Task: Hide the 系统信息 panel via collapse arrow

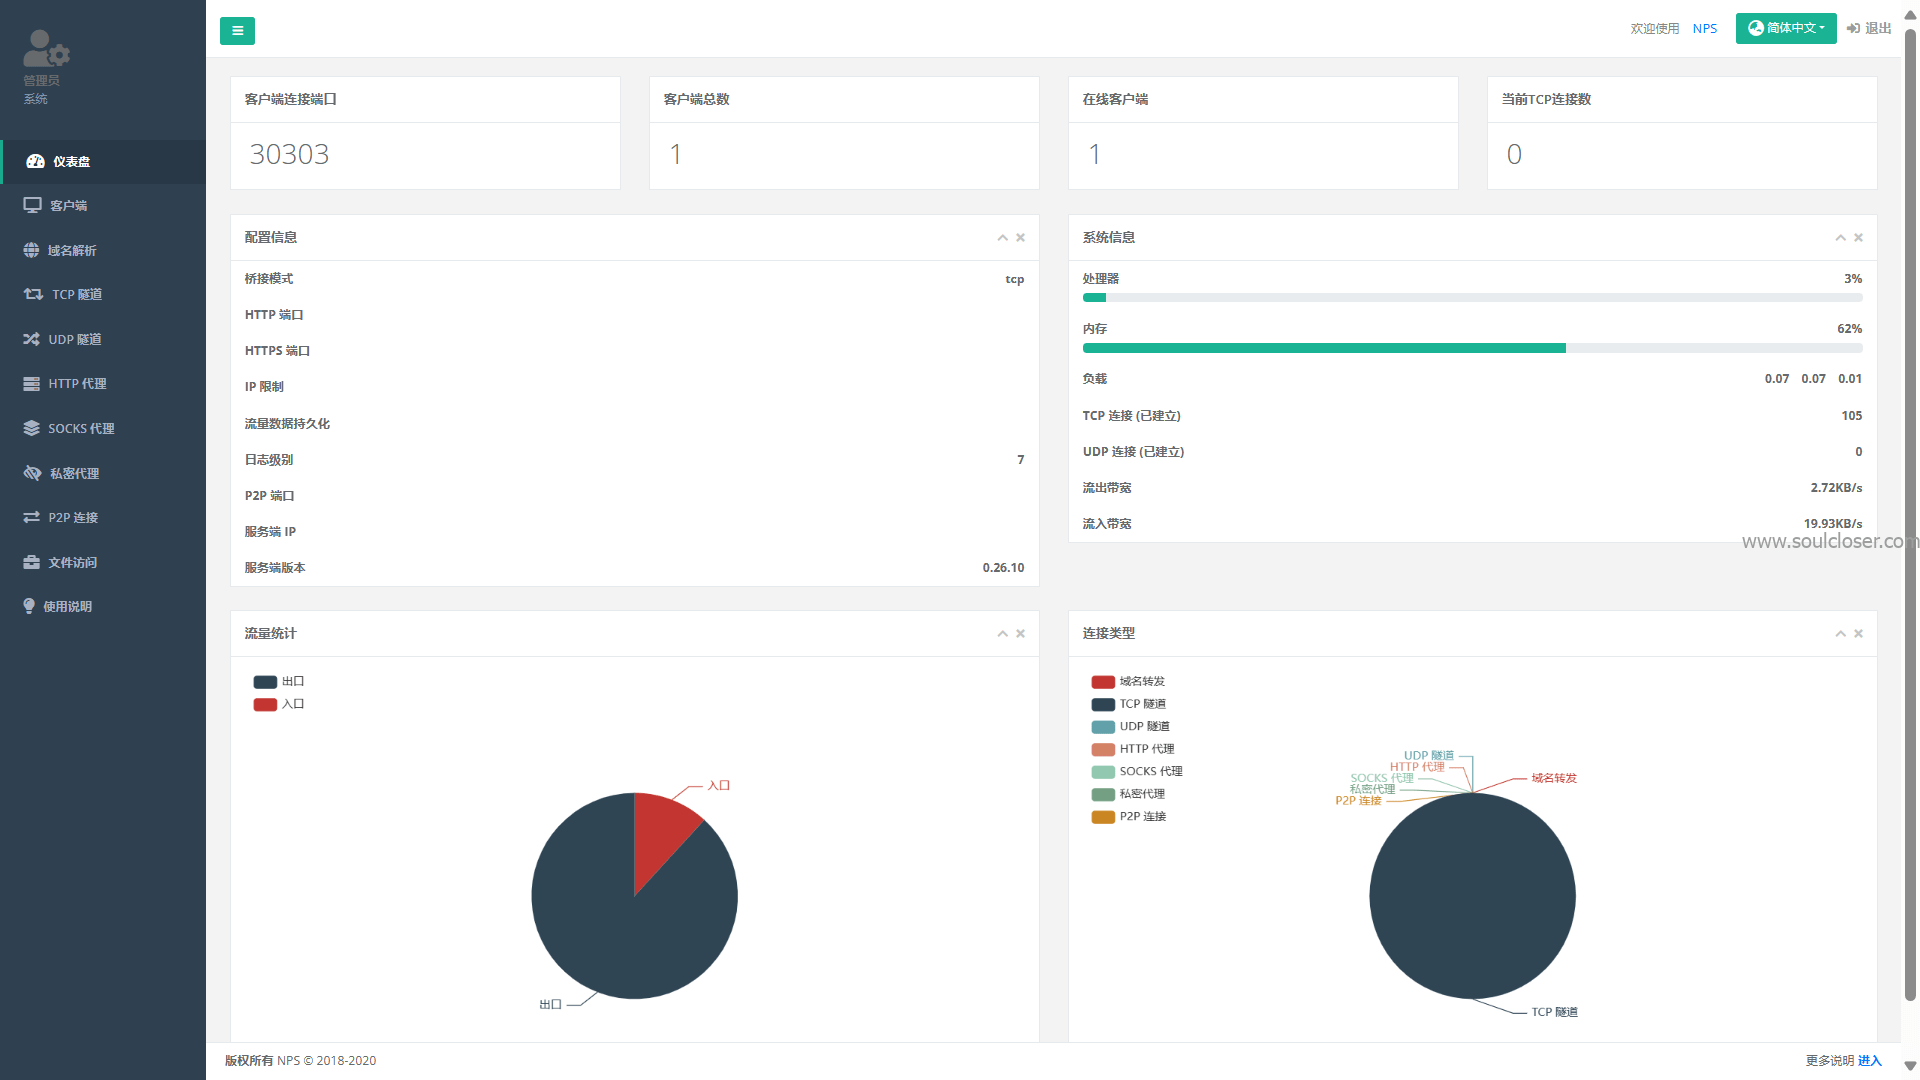Action: 1840,238
